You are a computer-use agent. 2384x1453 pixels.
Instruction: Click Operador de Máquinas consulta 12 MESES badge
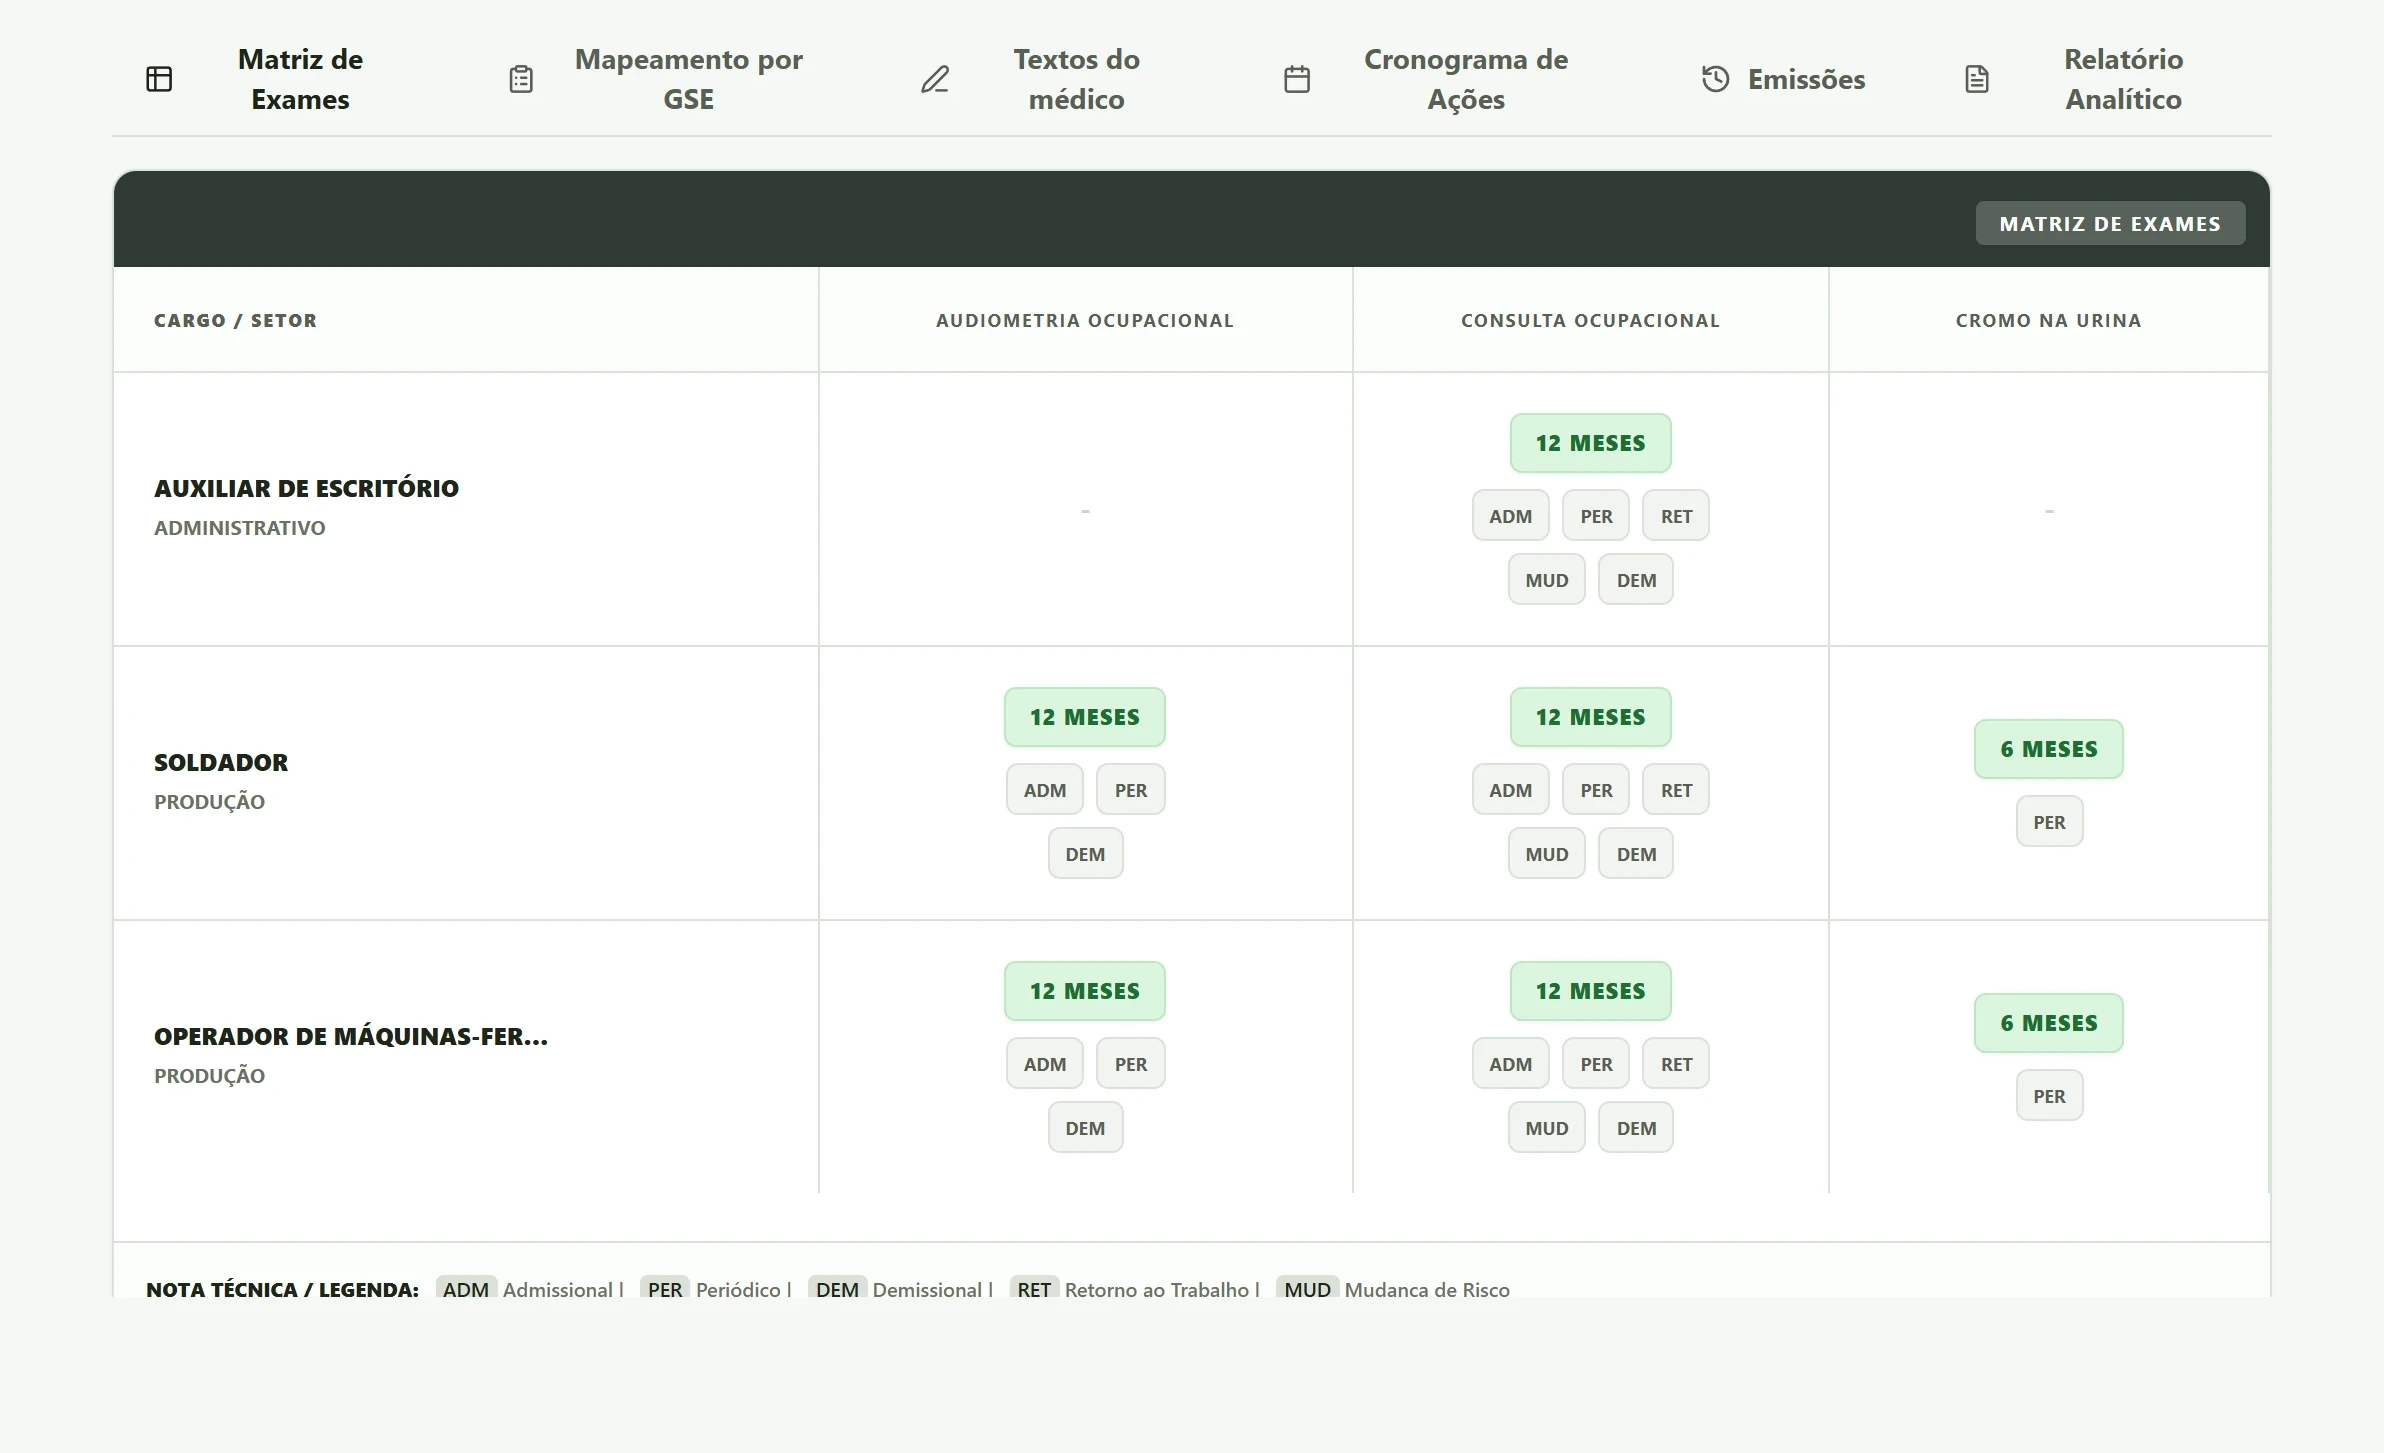point(1590,991)
